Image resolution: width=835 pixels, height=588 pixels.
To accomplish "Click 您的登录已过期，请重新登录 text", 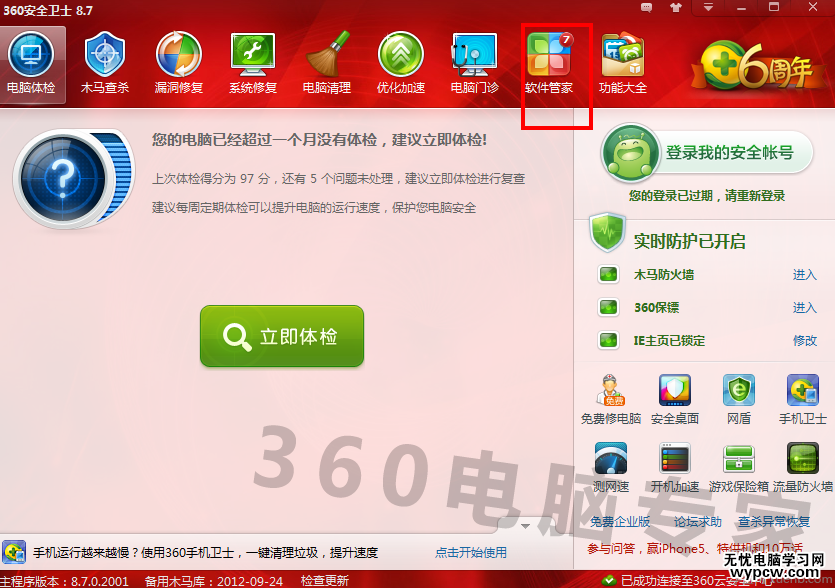I will tap(707, 196).
